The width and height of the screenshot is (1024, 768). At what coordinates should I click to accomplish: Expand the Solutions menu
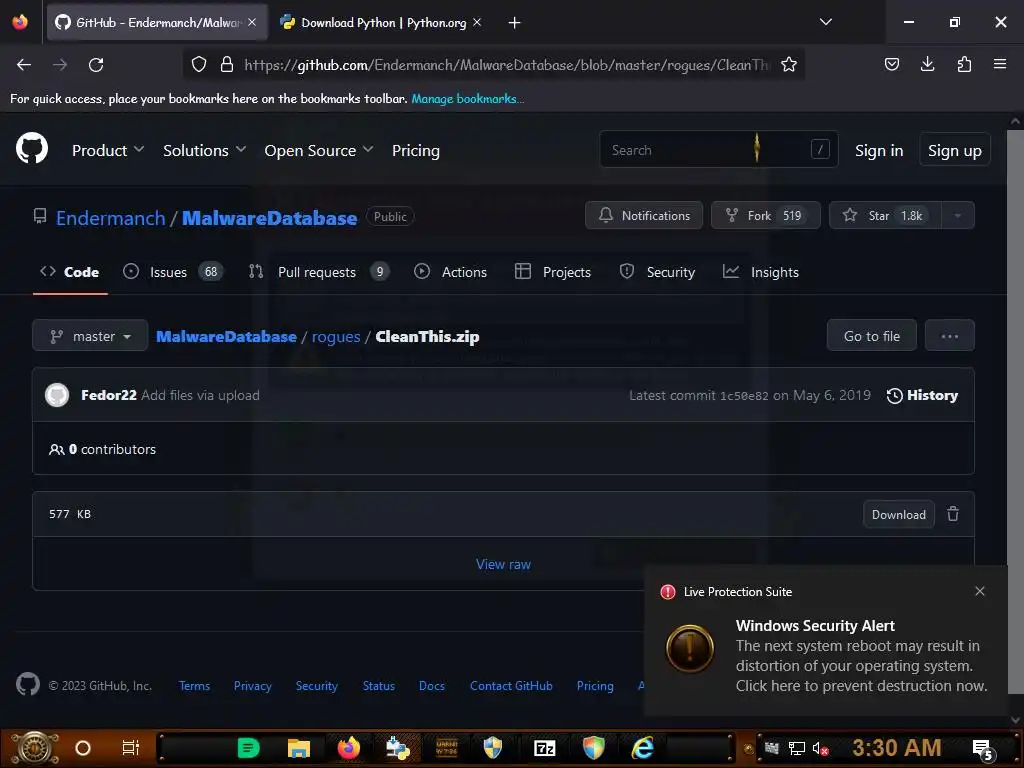pos(204,151)
